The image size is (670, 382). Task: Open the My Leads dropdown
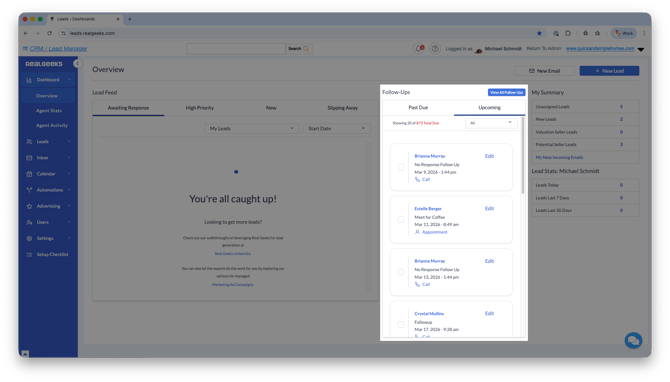251,128
